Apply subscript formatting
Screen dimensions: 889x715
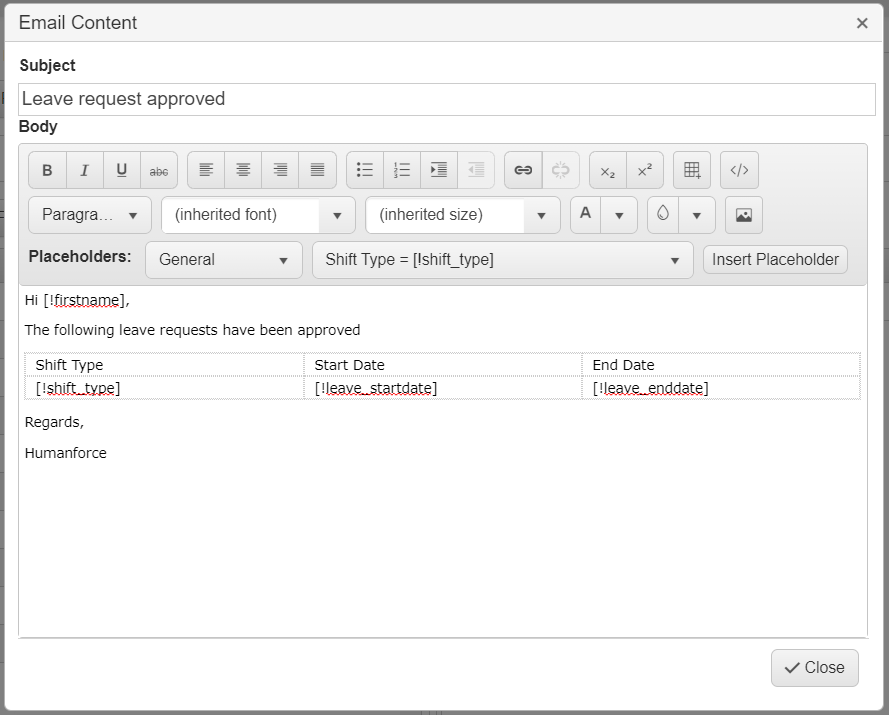coord(608,170)
